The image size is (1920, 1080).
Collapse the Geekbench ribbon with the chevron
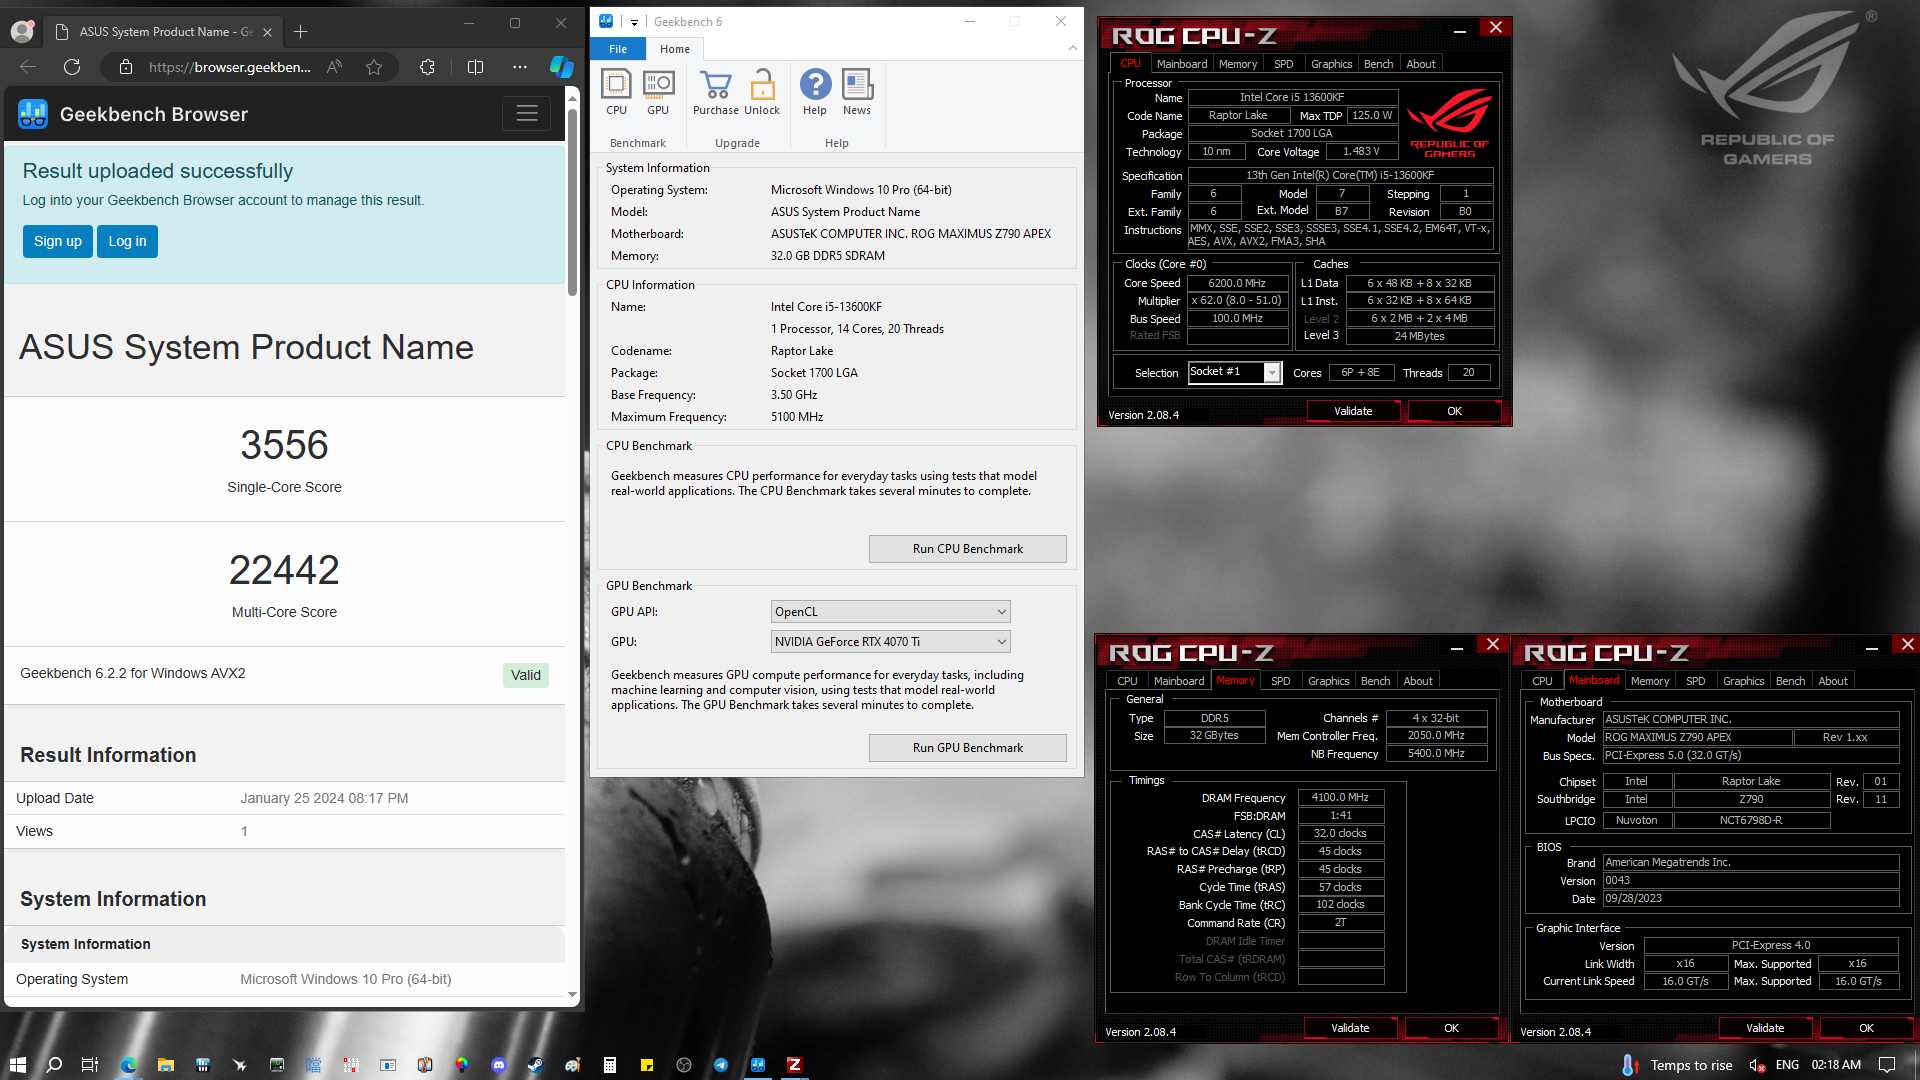[x=1072, y=48]
